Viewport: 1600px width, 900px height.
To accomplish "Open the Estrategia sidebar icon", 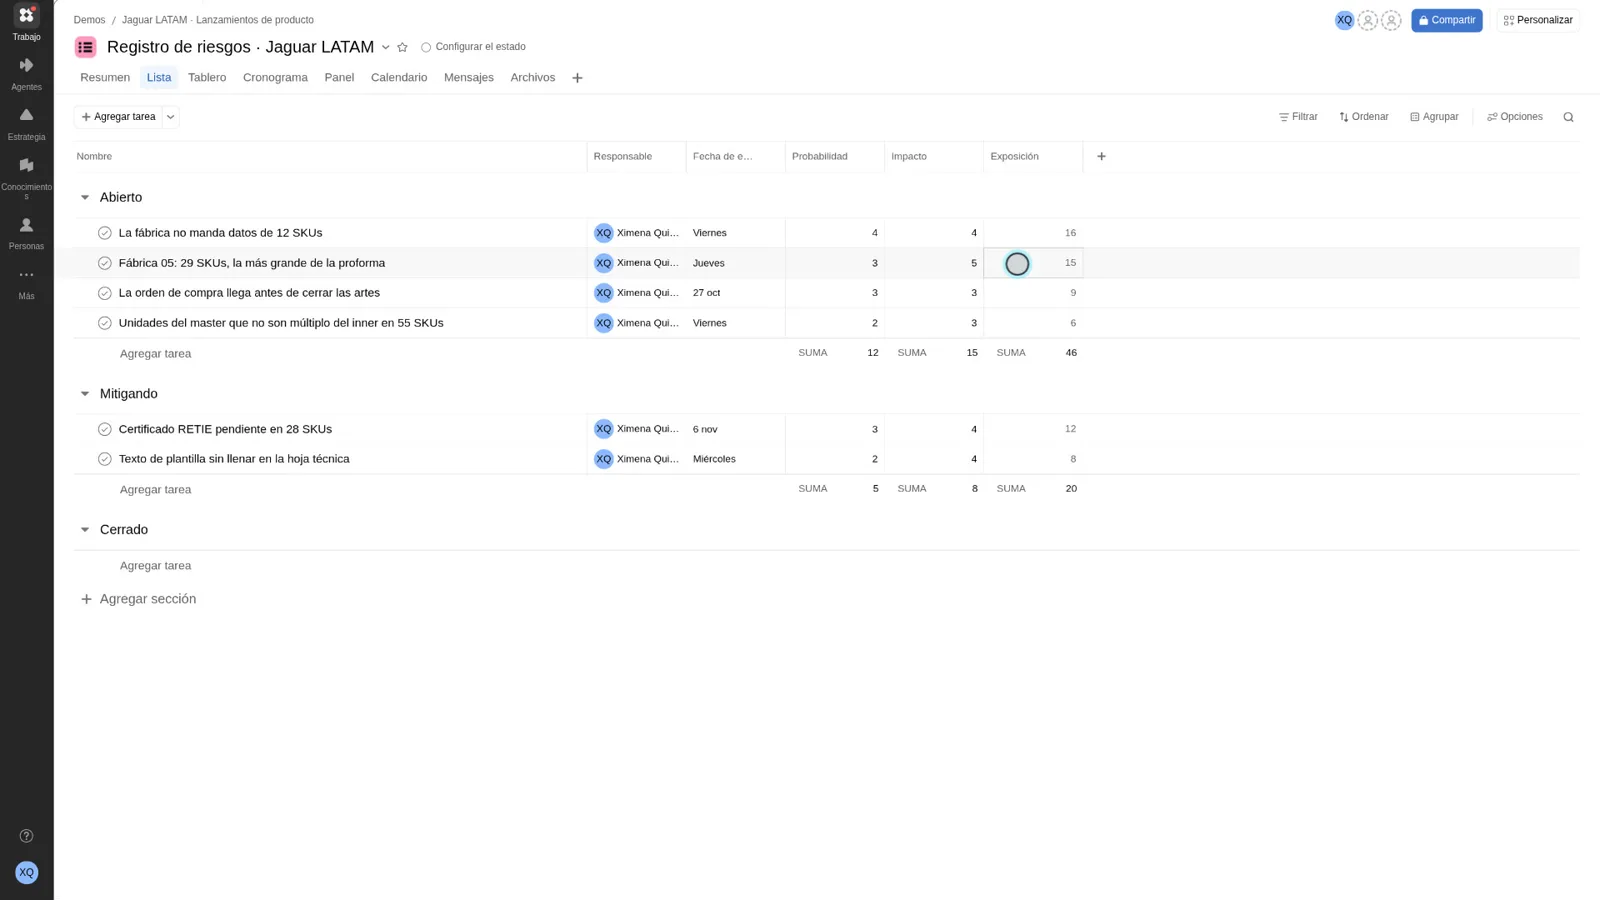I will (26, 124).
